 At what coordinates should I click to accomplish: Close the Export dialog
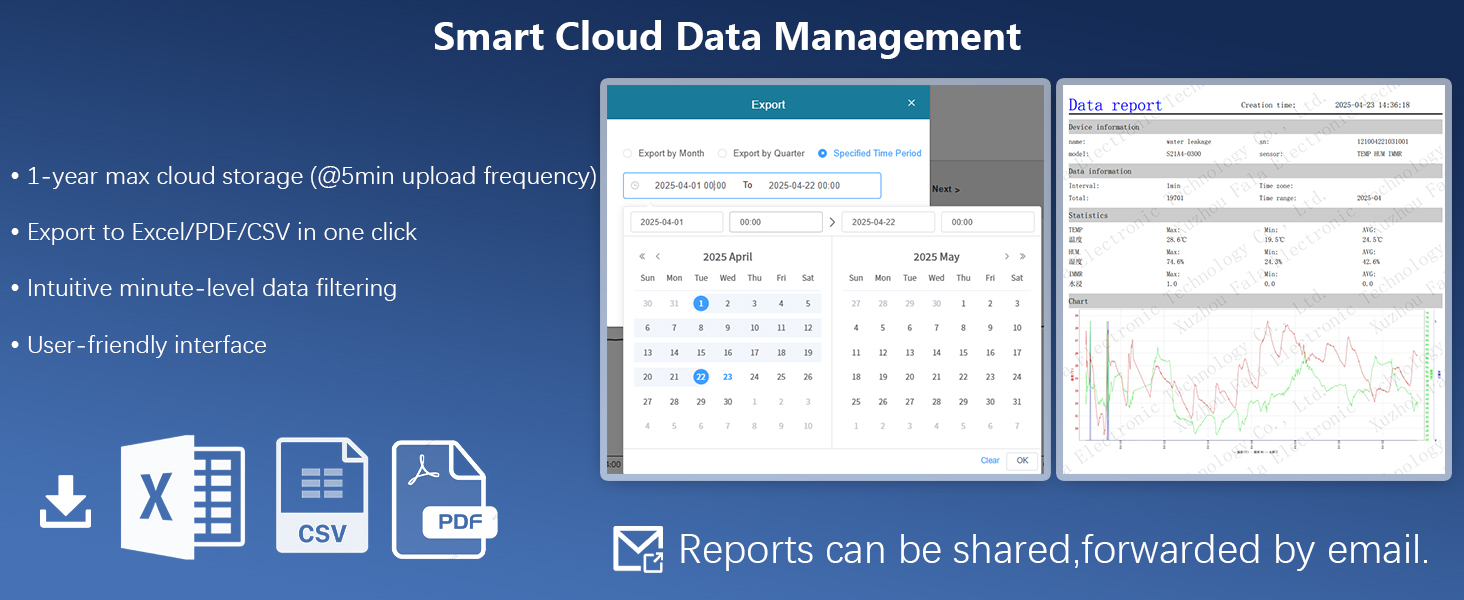click(911, 102)
